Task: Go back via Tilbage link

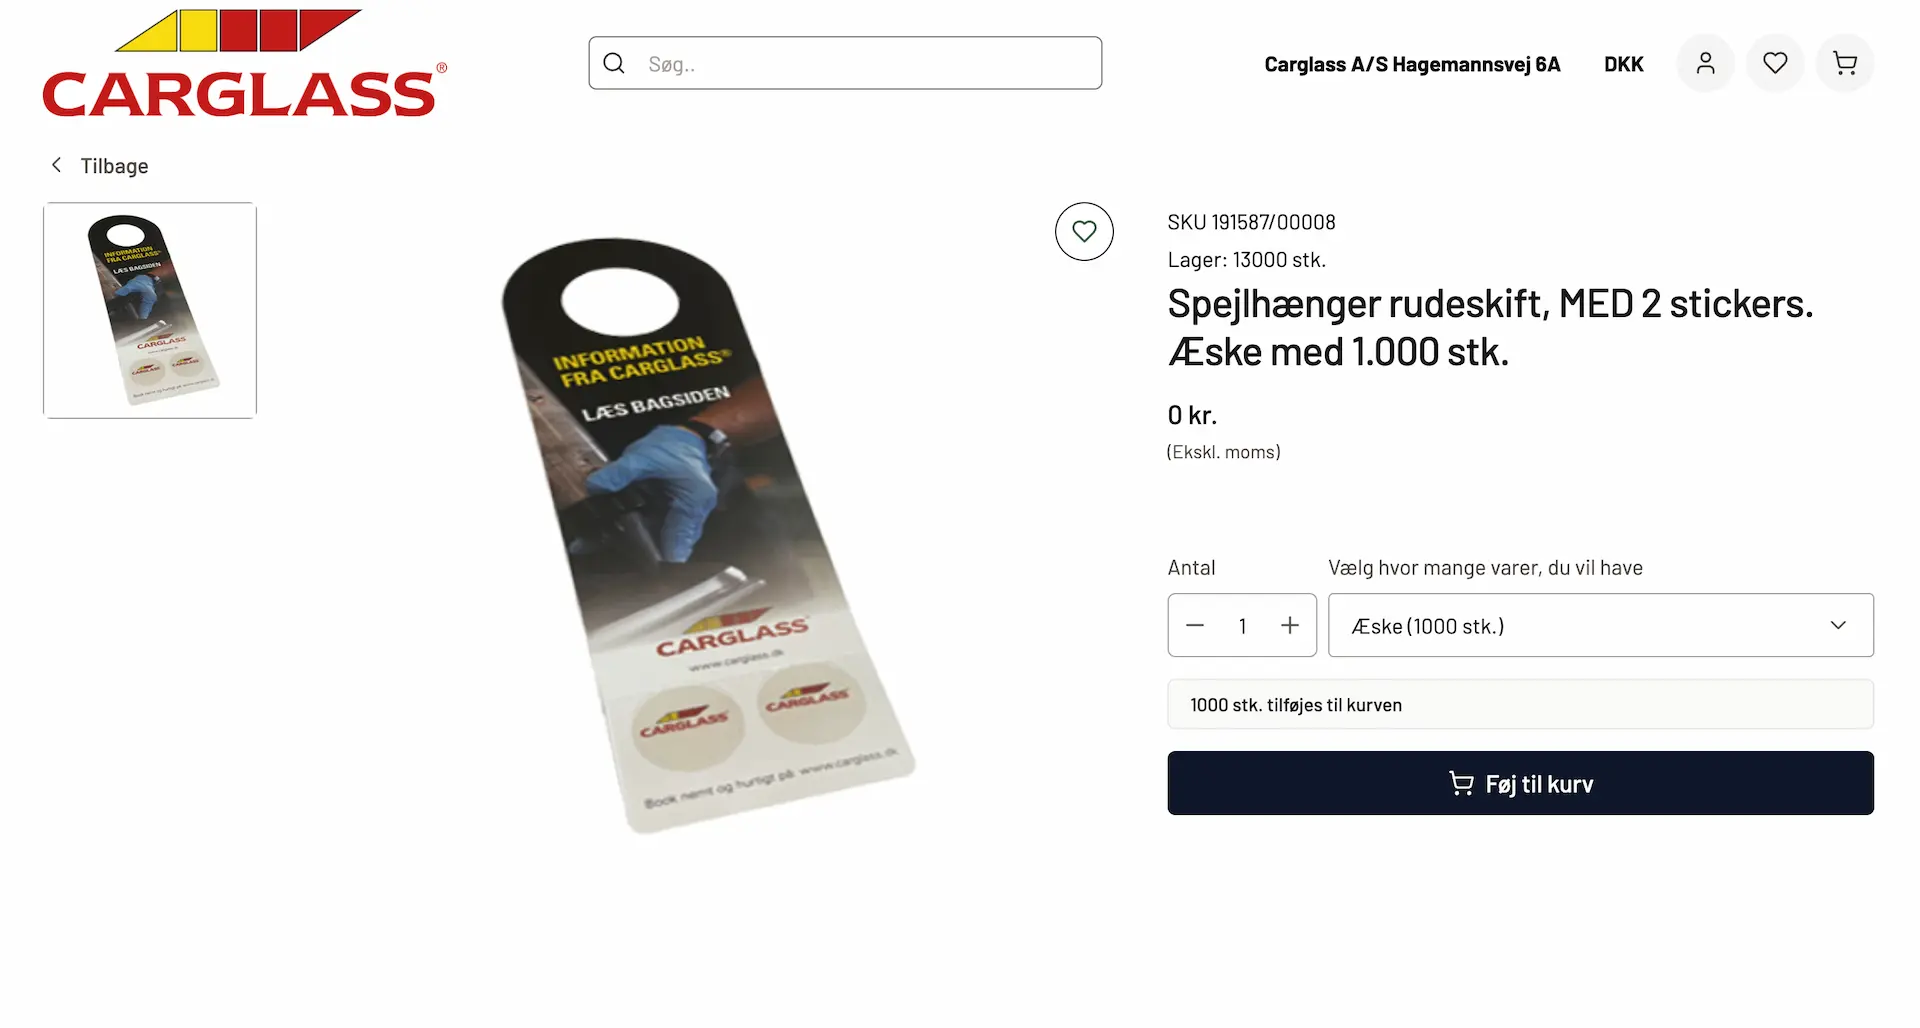Action: coord(114,166)
